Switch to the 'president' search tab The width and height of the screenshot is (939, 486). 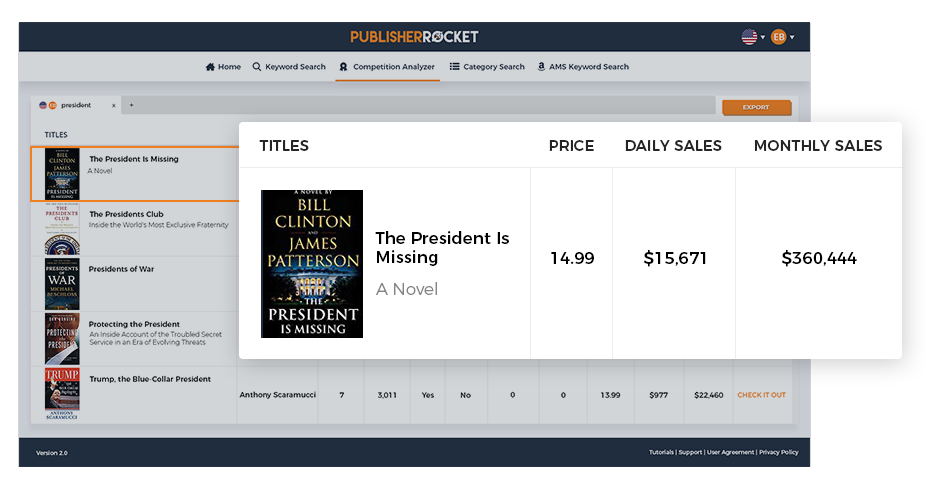pos(75,105)
